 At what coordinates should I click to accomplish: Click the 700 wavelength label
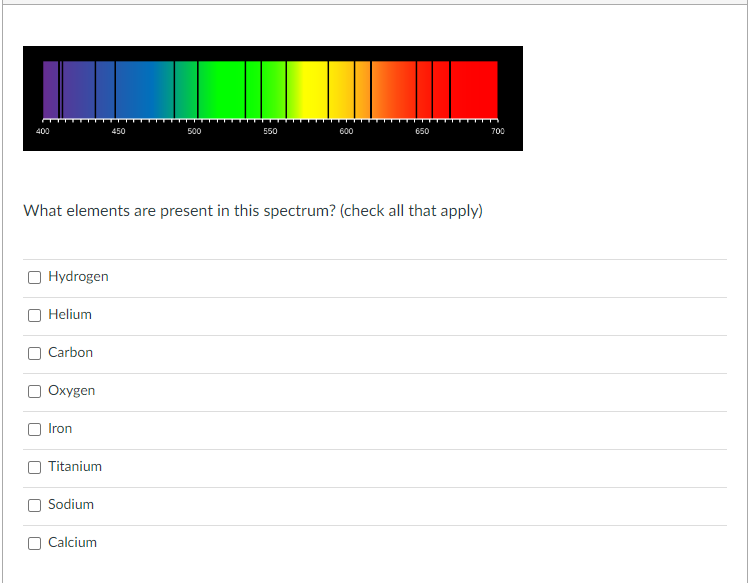[498, 131]
